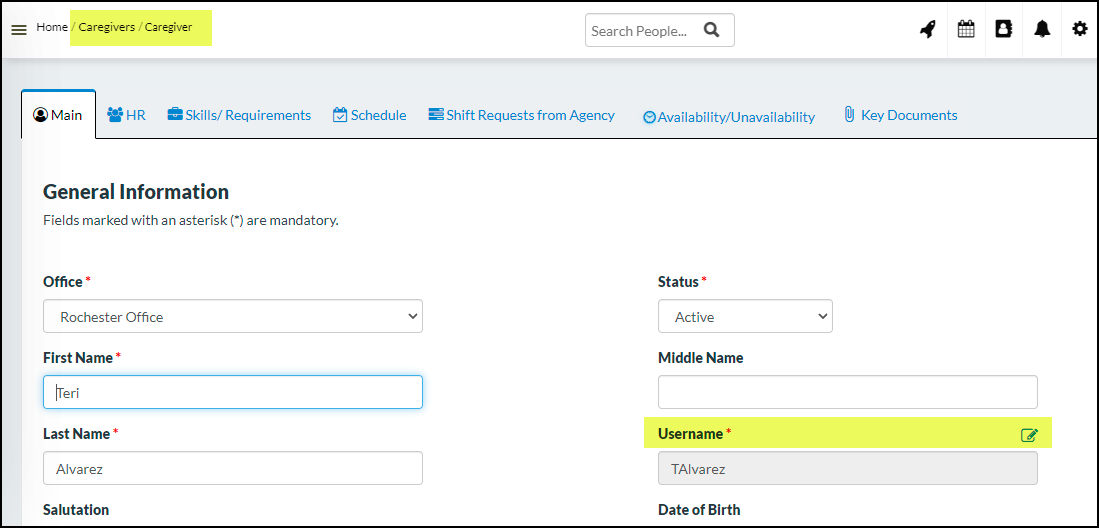Go to the Schedule tab
The image size is (1099, 528).
[x=369, y=115]
